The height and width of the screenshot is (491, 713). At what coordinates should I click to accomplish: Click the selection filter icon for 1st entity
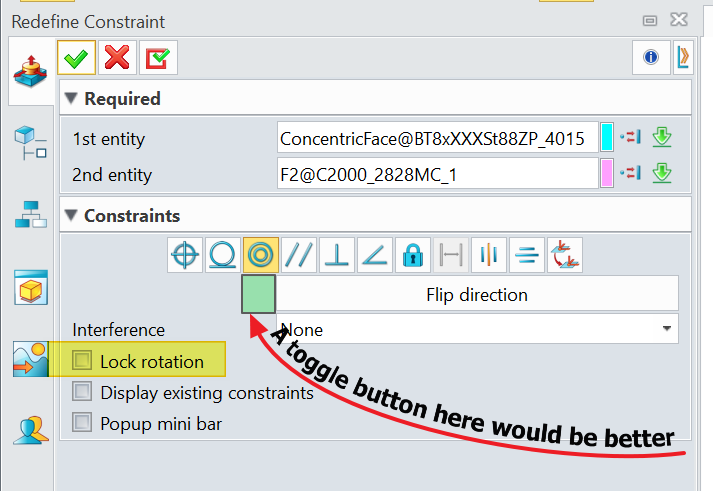[x=631, y=137]
